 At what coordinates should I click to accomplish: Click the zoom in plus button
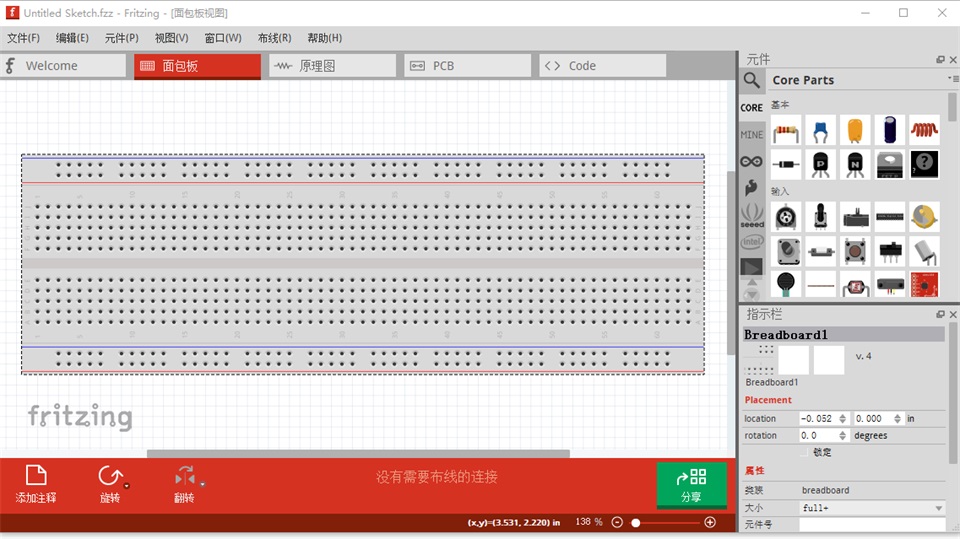point(710,522)
